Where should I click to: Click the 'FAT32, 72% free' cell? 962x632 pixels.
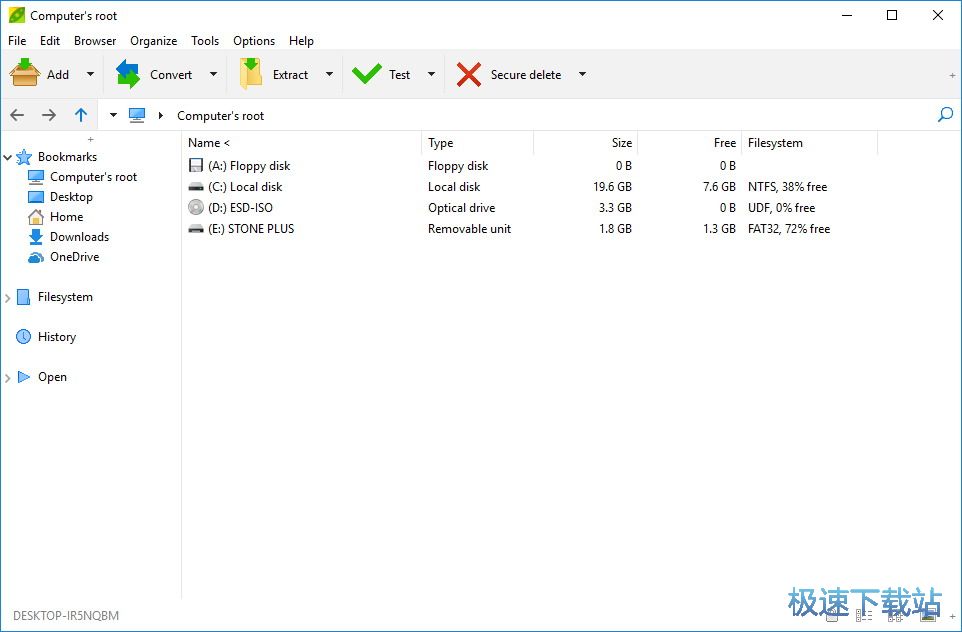point(788,228)
